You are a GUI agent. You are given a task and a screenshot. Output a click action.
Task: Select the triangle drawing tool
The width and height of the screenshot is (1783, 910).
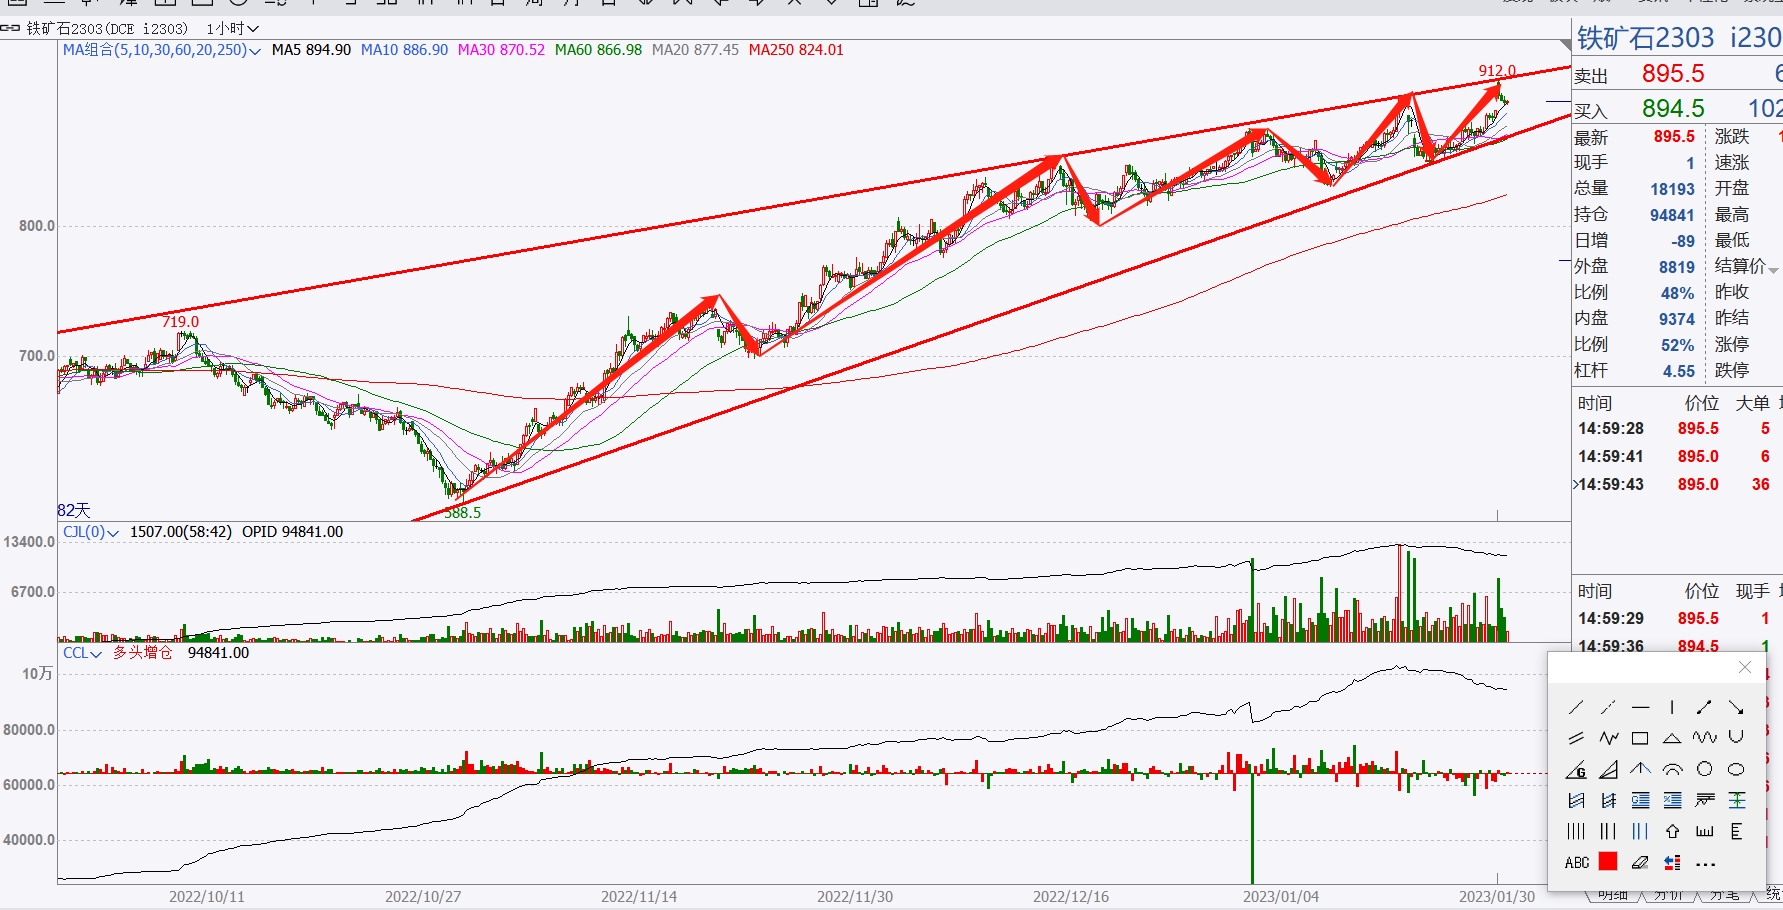(1672, 738)
